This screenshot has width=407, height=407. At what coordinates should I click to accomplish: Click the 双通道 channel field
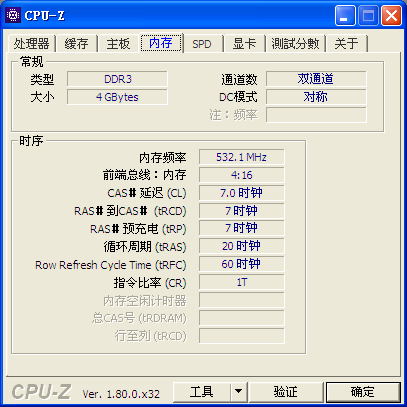tap(316, 79)
